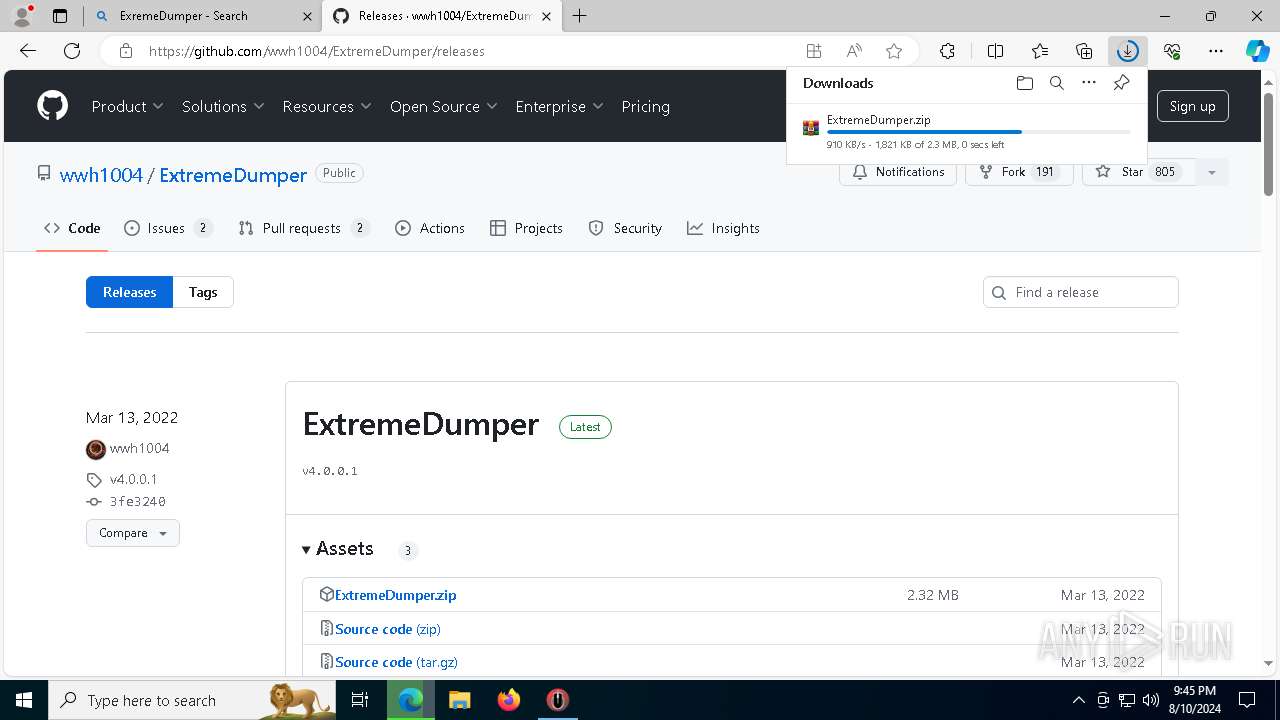Open Browser essentials icon
The image size is (1280, 720).
(x=1172, y=51)
